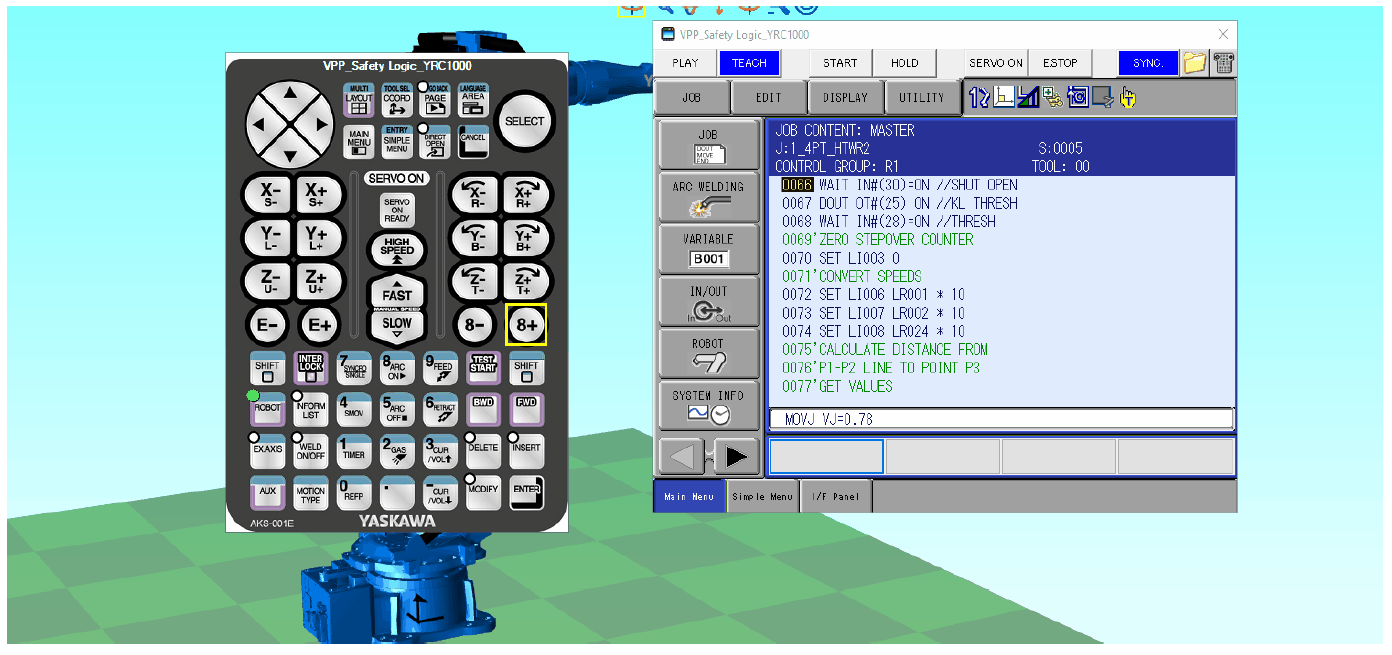The width and height of the screenshot is (1392, 655).
Task: Click the pendant keypad icon beside the folder
Action: (x=1222, y=63)
